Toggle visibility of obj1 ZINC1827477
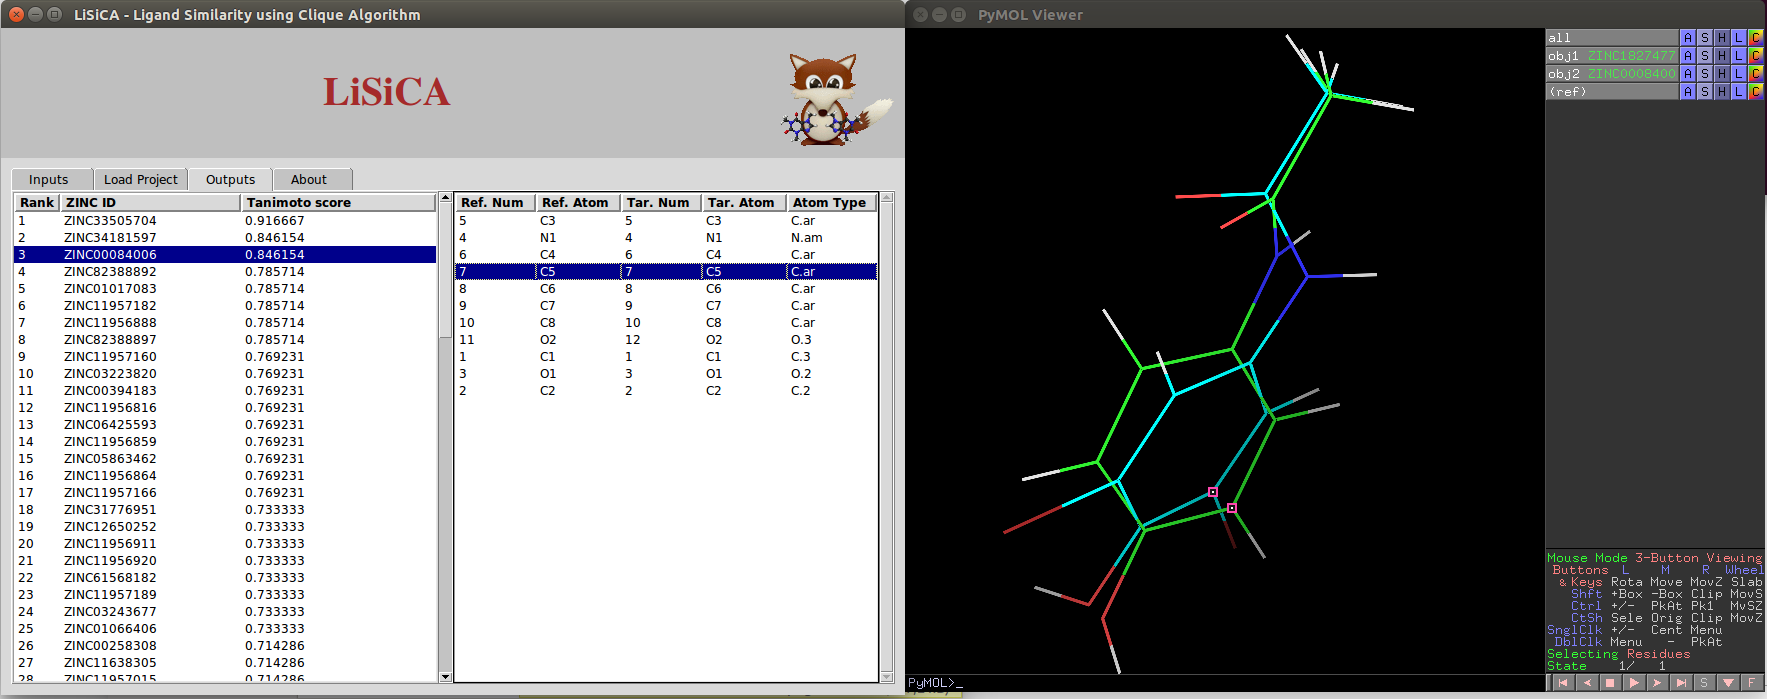The width and height of the screenshot is (1767, 699). [x=1611, y=56]
